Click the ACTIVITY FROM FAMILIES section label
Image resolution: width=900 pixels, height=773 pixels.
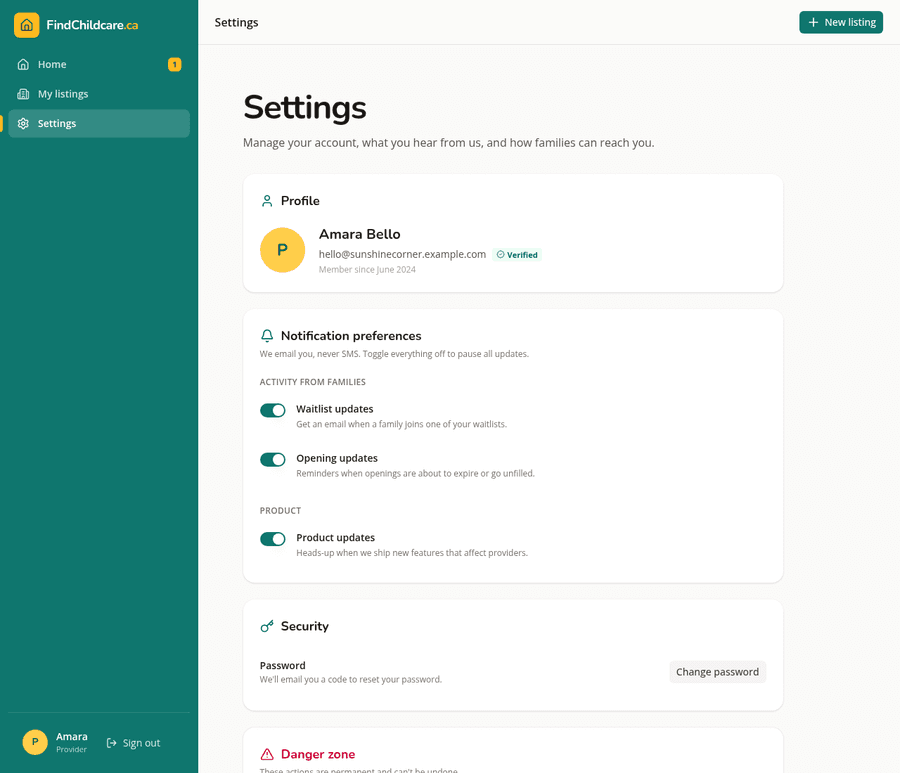point(312,382)
